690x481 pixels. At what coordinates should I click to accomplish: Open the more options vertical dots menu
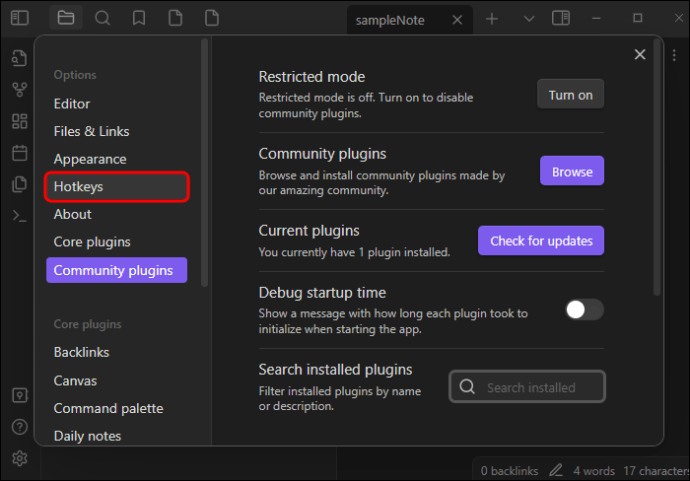pos(674,55)
